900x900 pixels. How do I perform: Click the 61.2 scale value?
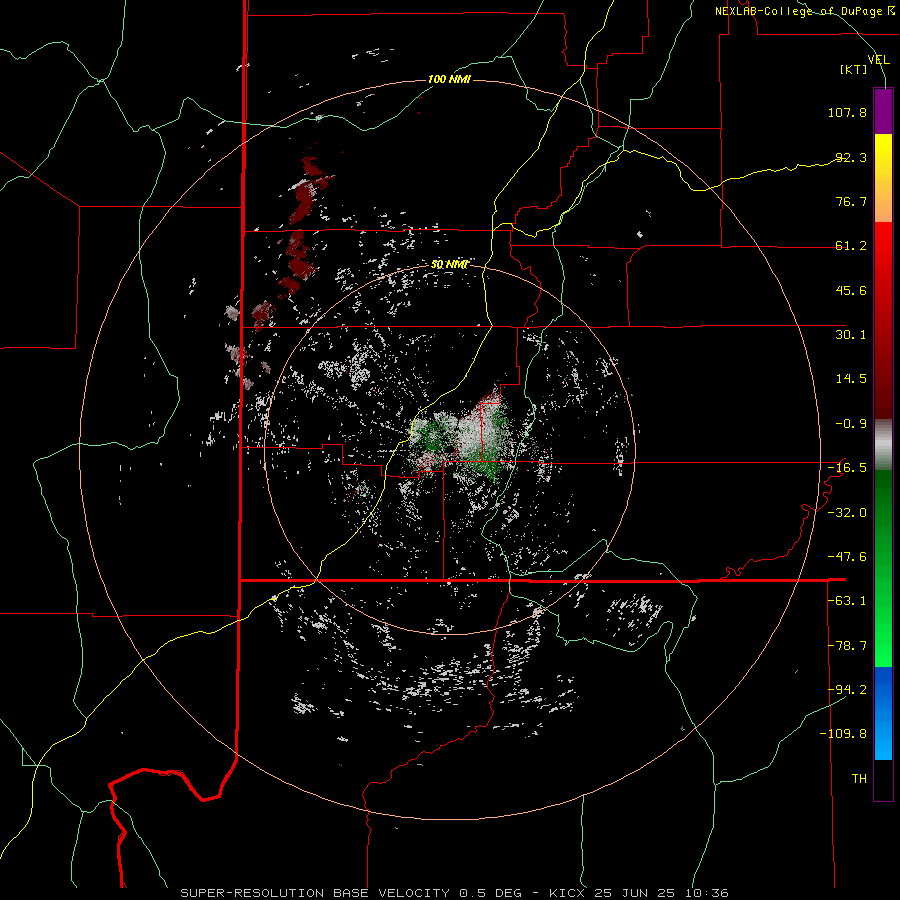(x=851, y=246)
